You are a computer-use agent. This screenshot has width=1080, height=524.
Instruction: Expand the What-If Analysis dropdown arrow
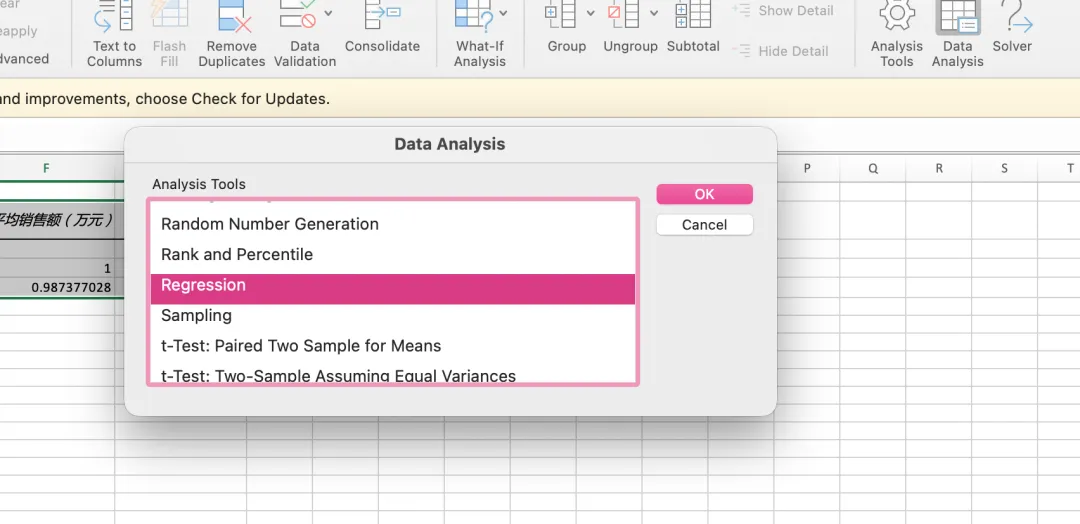click(503, 14)
